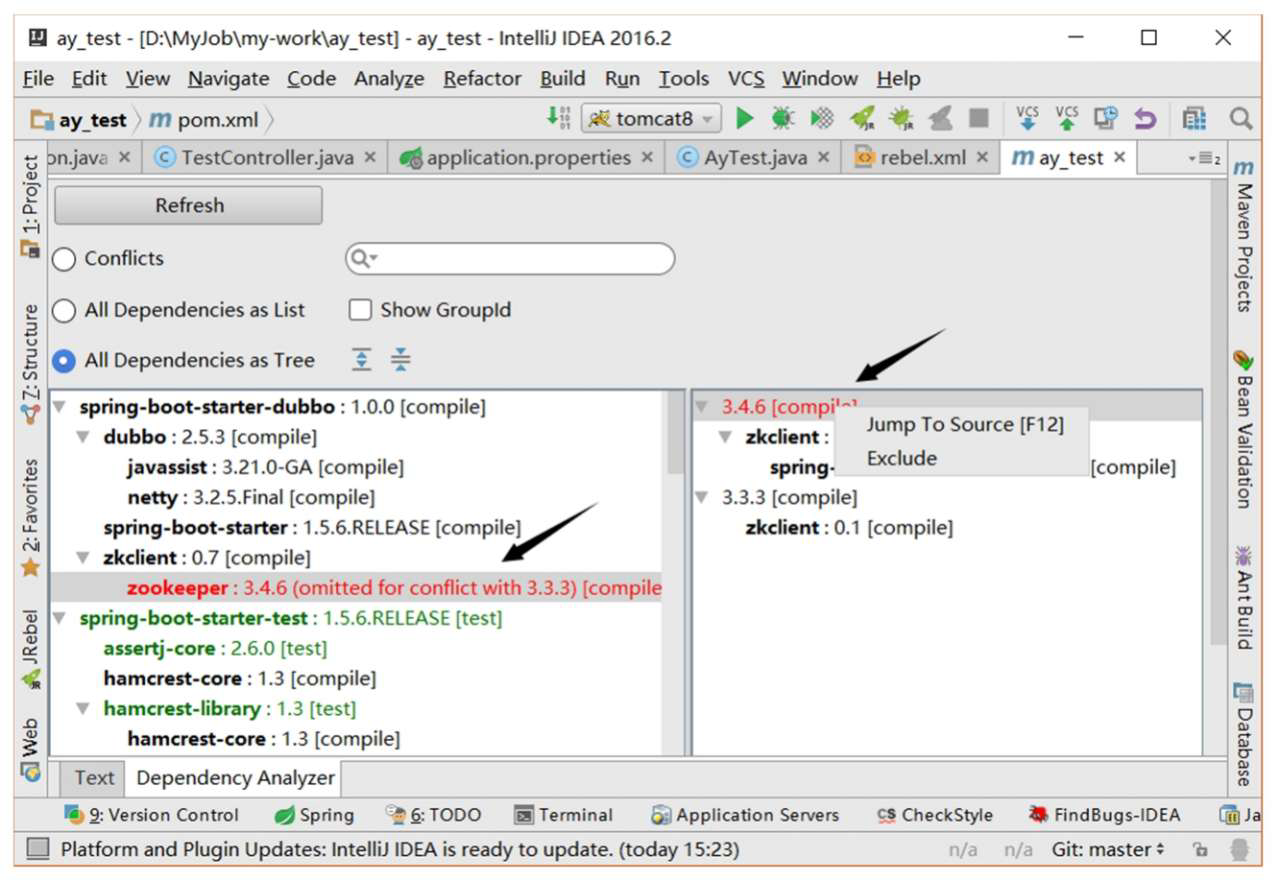The width and height of the screenshot is (1280, 881).
Task: Start debugging with the green bug icon
Action: 783,119
